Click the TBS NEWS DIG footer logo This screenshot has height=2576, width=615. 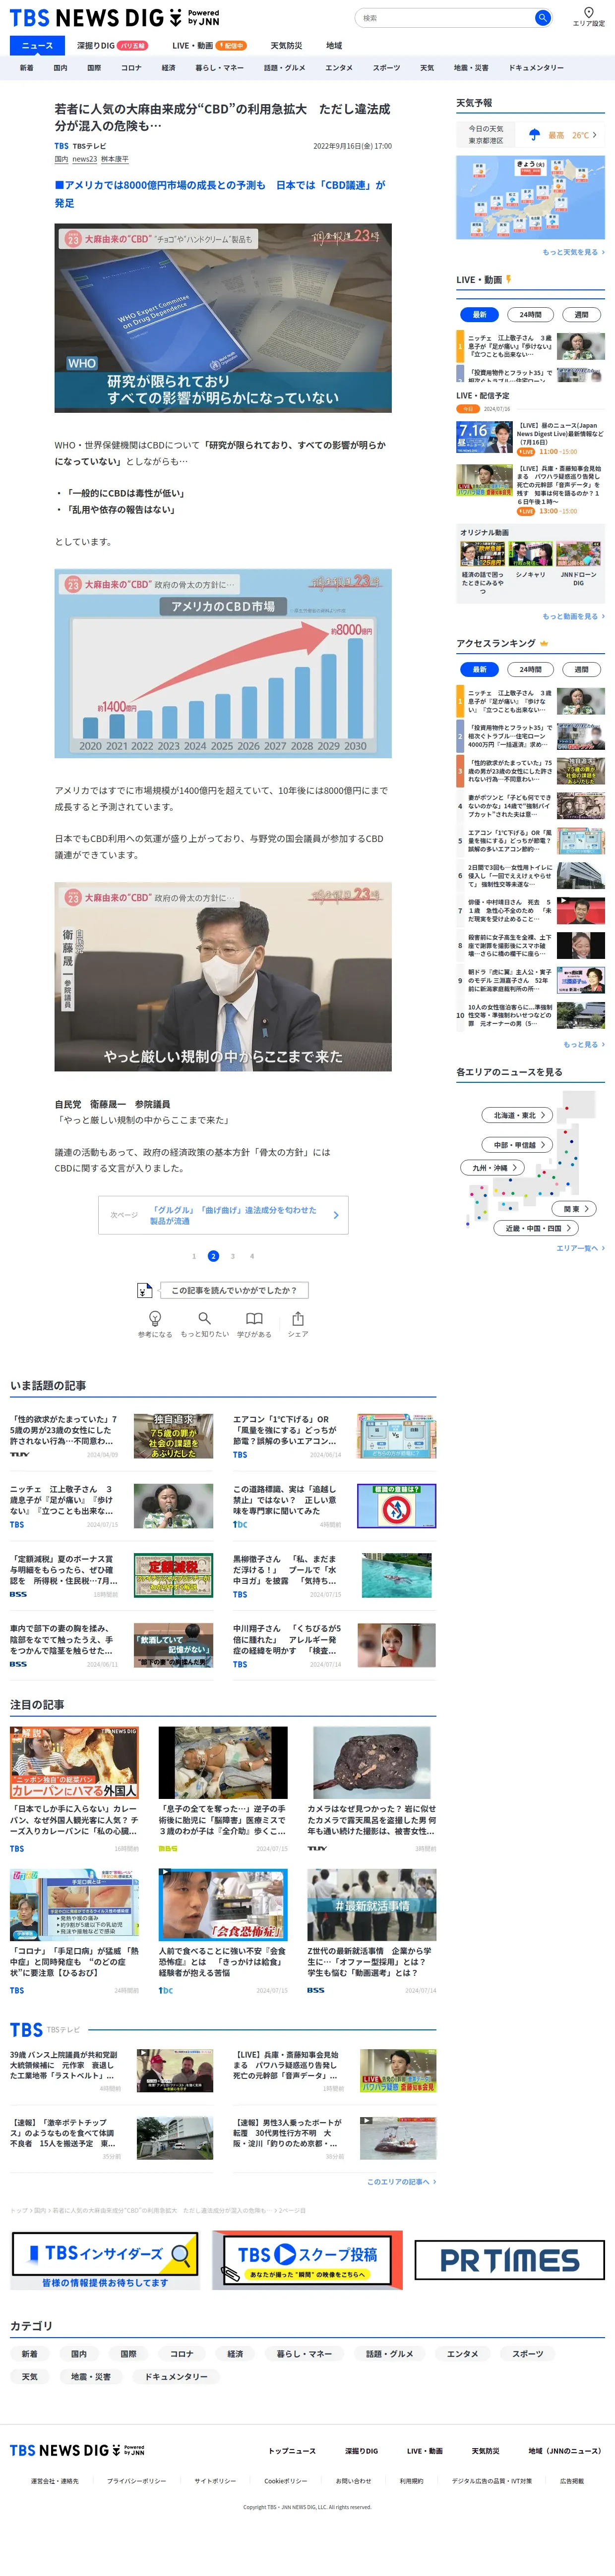tap(77, 2450)
